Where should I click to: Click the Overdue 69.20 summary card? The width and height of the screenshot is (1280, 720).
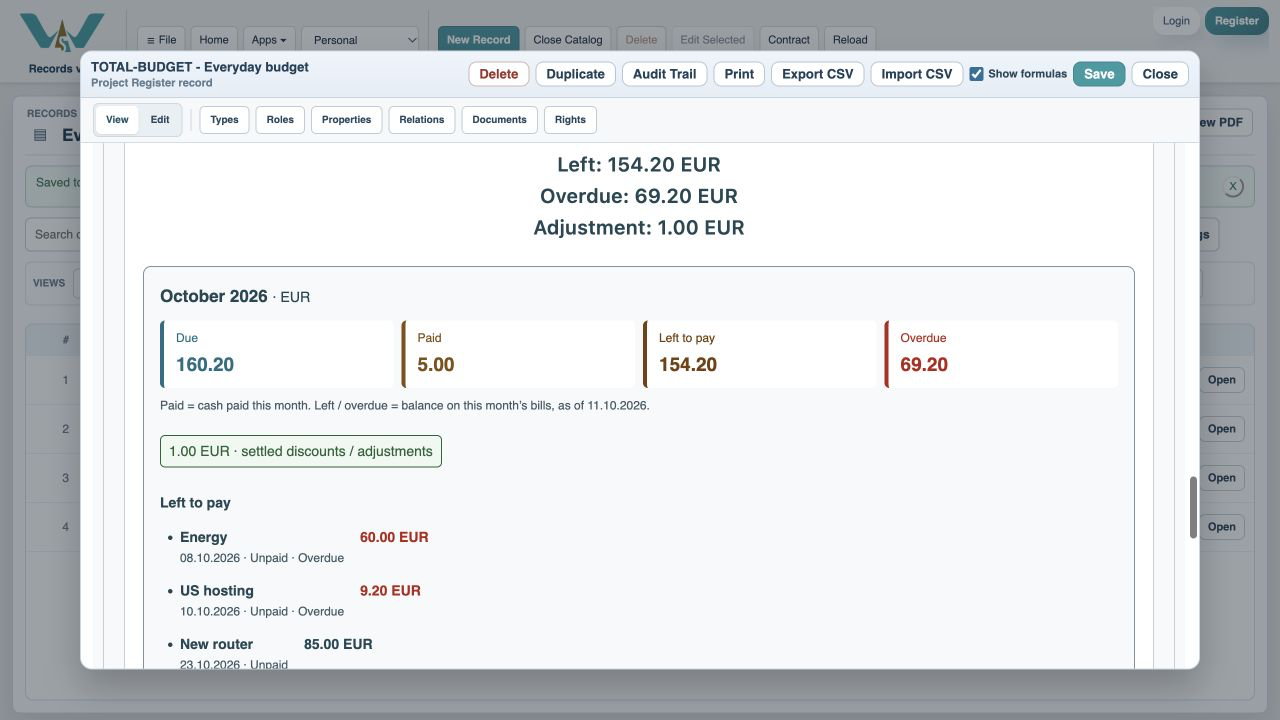click(1001, 354)
